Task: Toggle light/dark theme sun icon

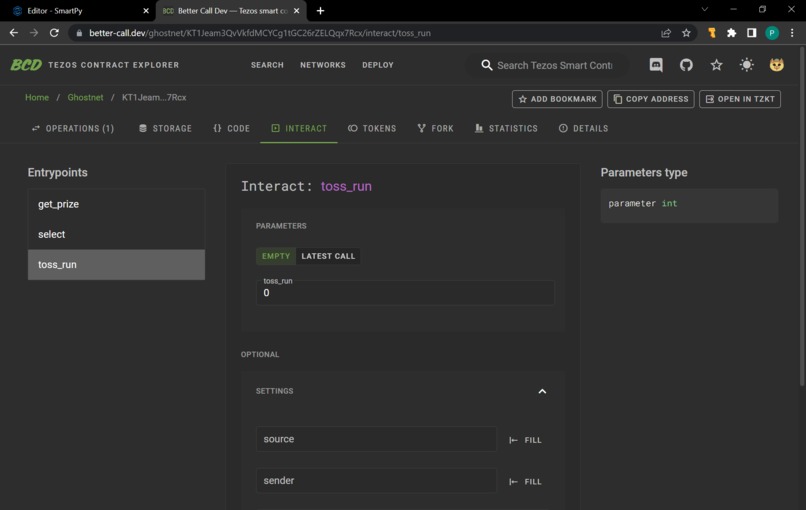Action: (746, 65)
